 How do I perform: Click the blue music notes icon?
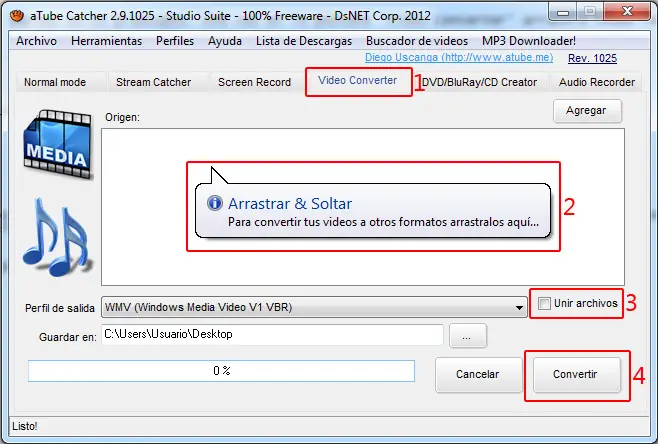(x=58, y=238)
